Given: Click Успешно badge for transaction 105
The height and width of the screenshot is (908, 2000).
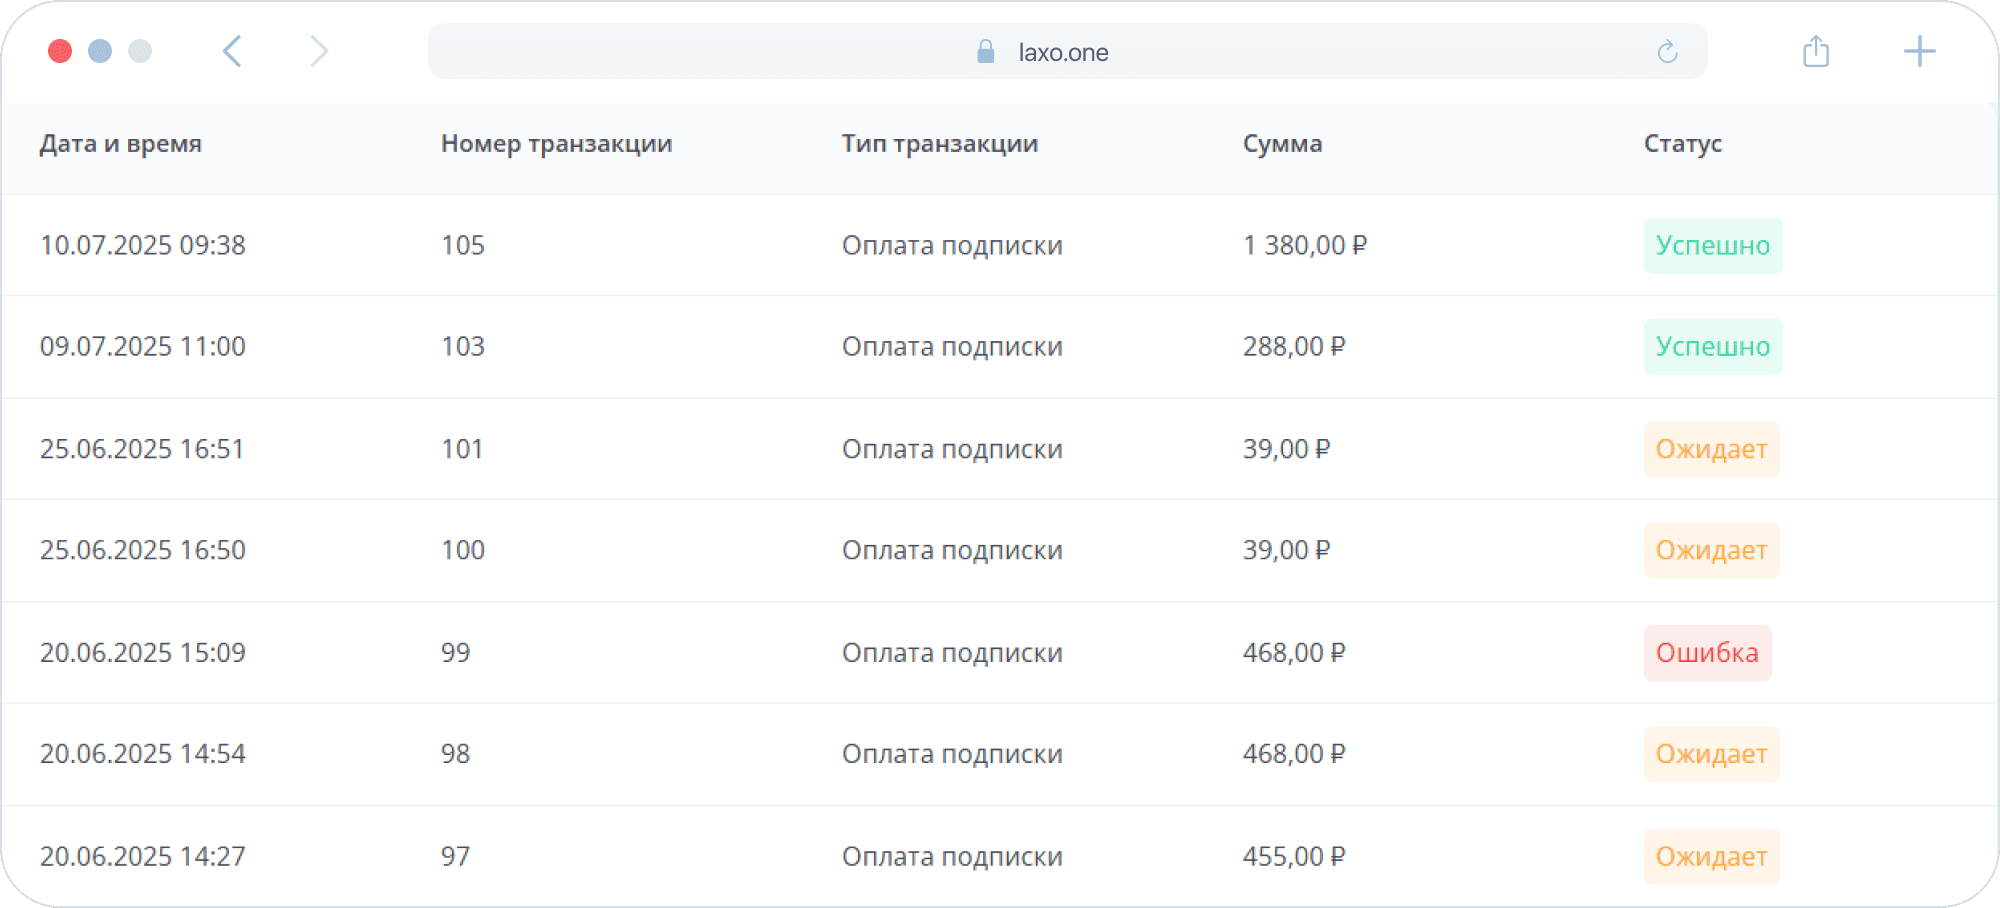Looking at the screenshot, I should [x=1712, y=246].
